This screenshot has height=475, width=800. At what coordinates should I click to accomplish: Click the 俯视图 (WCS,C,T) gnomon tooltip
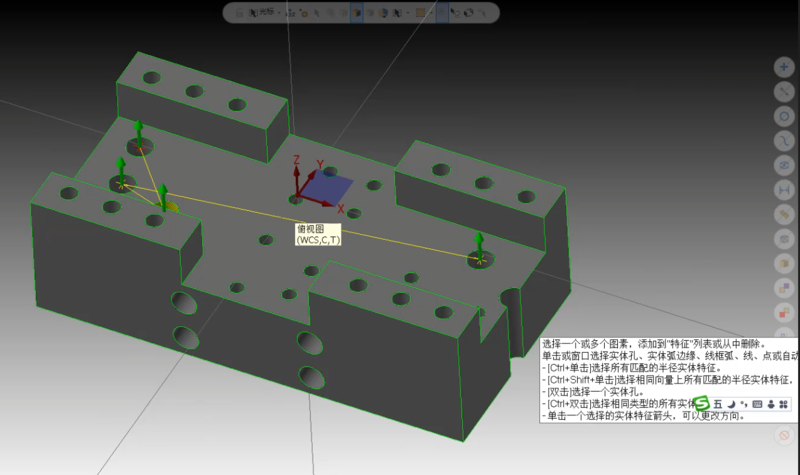318,234
